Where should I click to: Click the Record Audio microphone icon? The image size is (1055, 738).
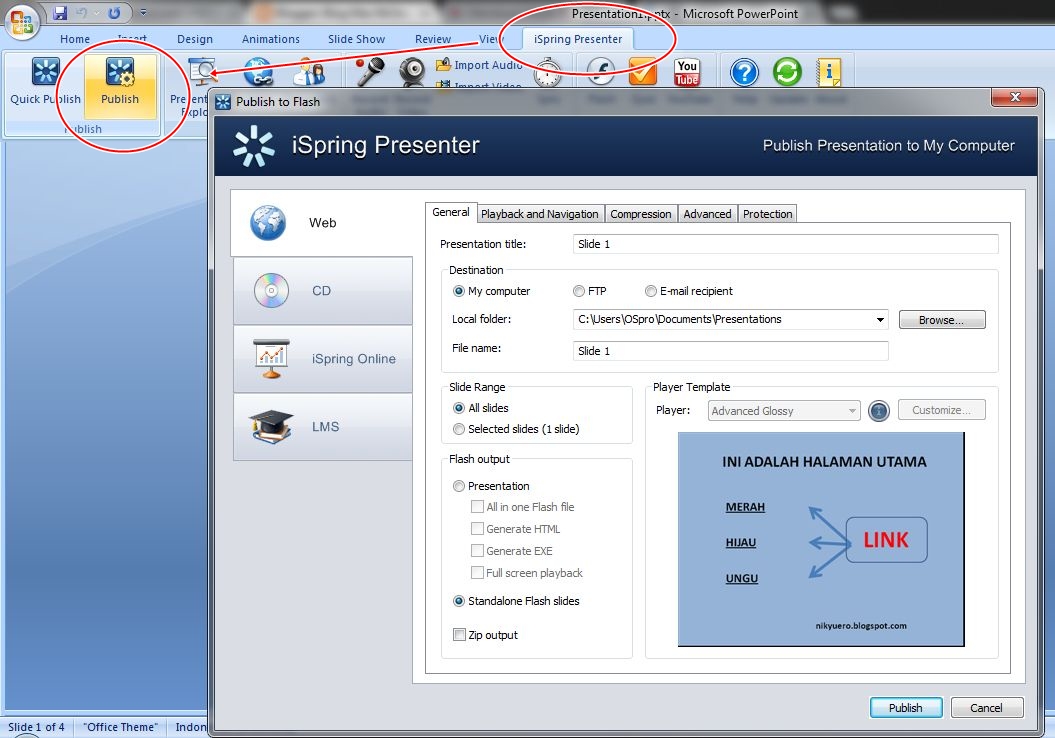tap(370, 71)
